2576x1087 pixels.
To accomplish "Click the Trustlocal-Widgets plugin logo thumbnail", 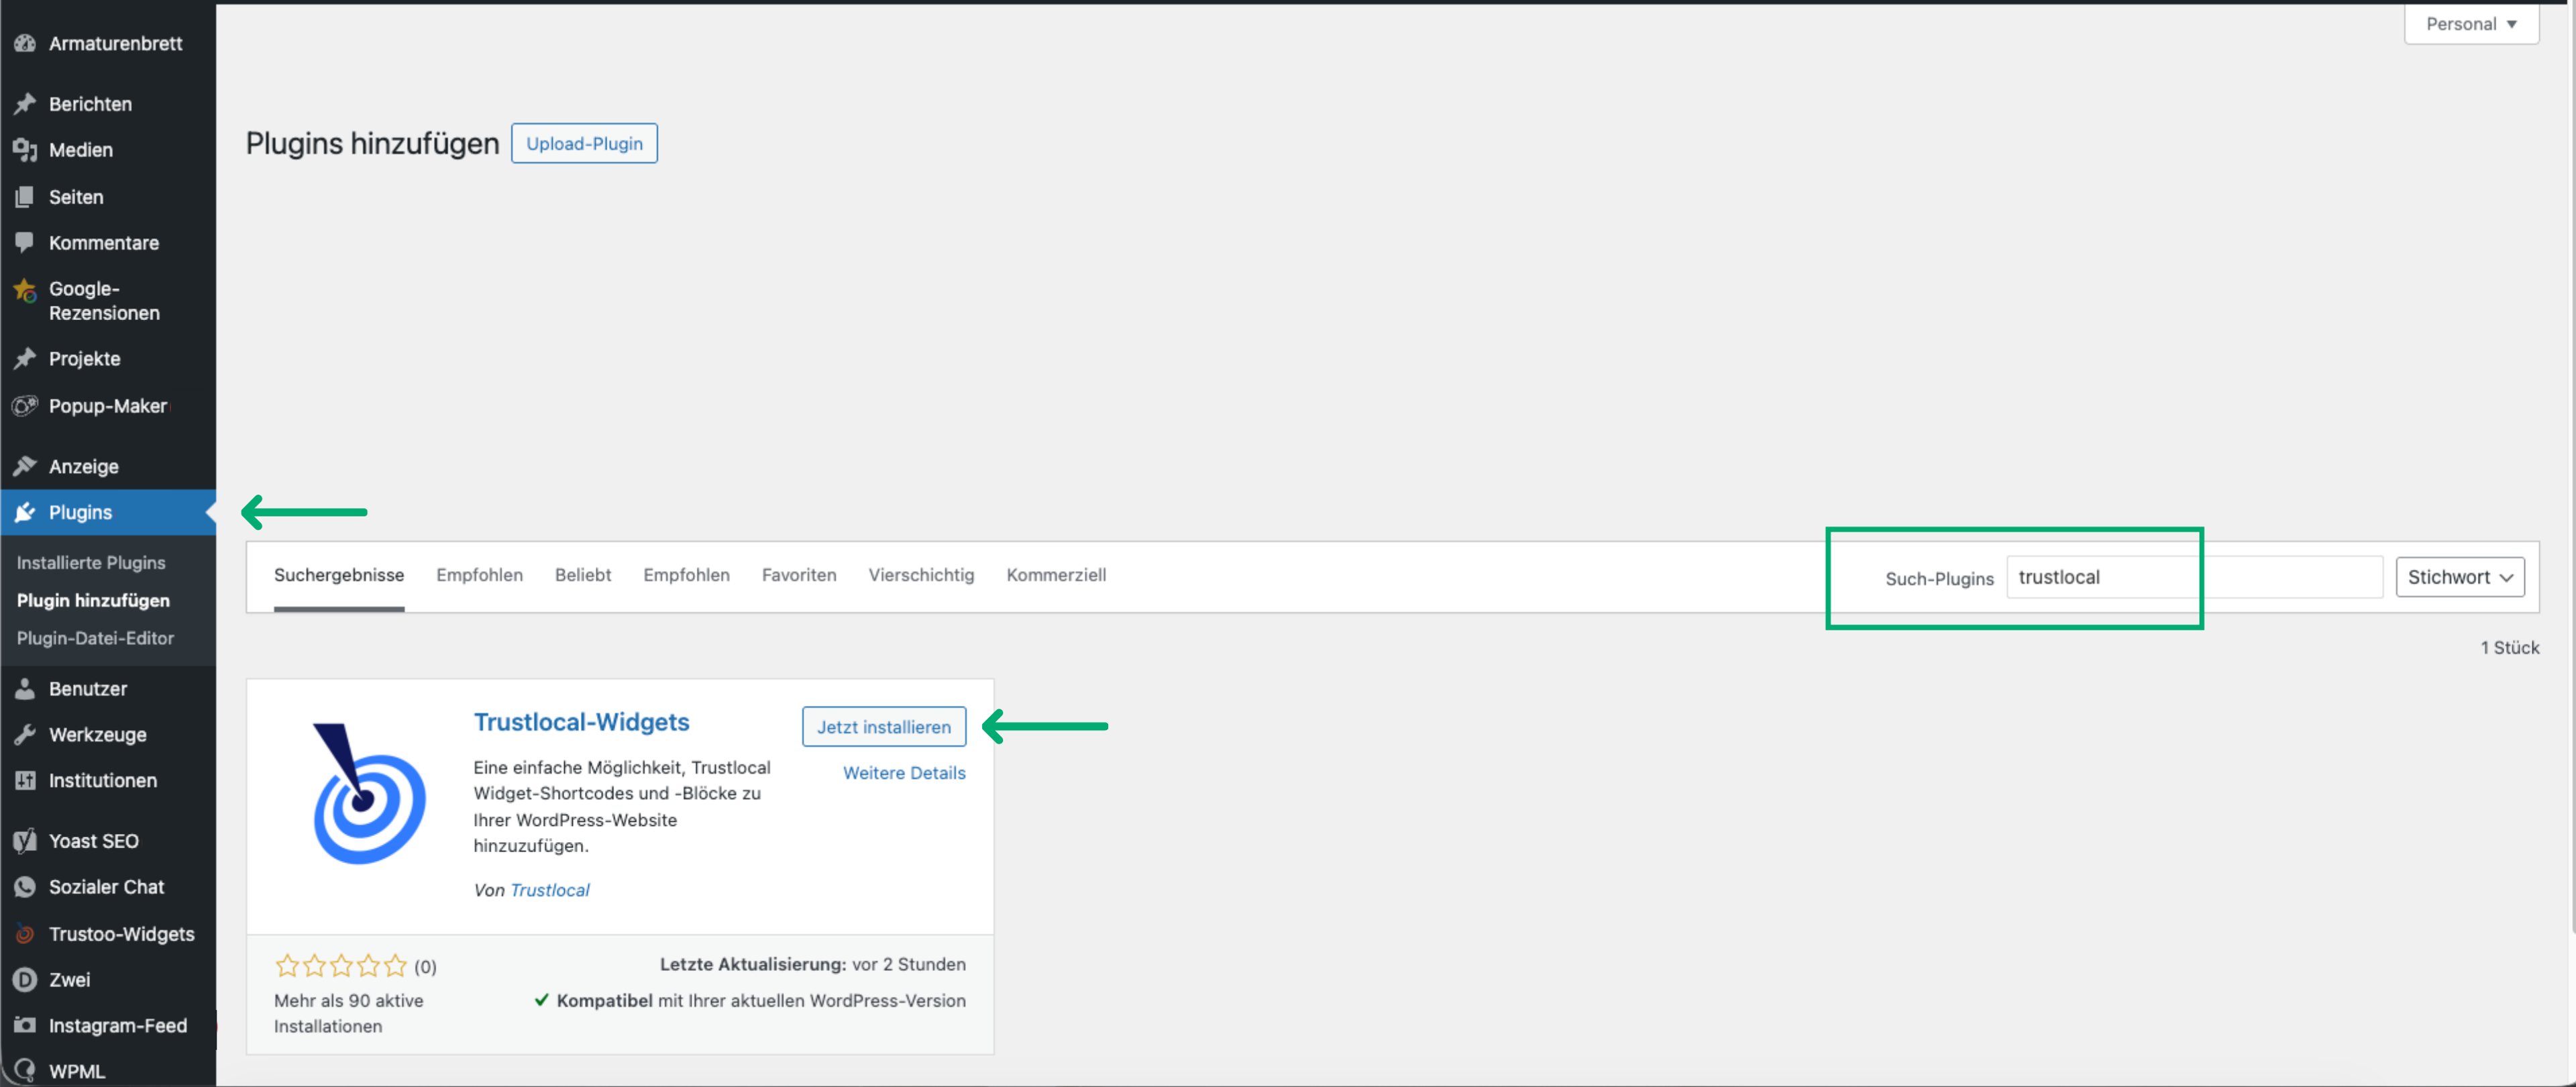I will coord(368,793).
